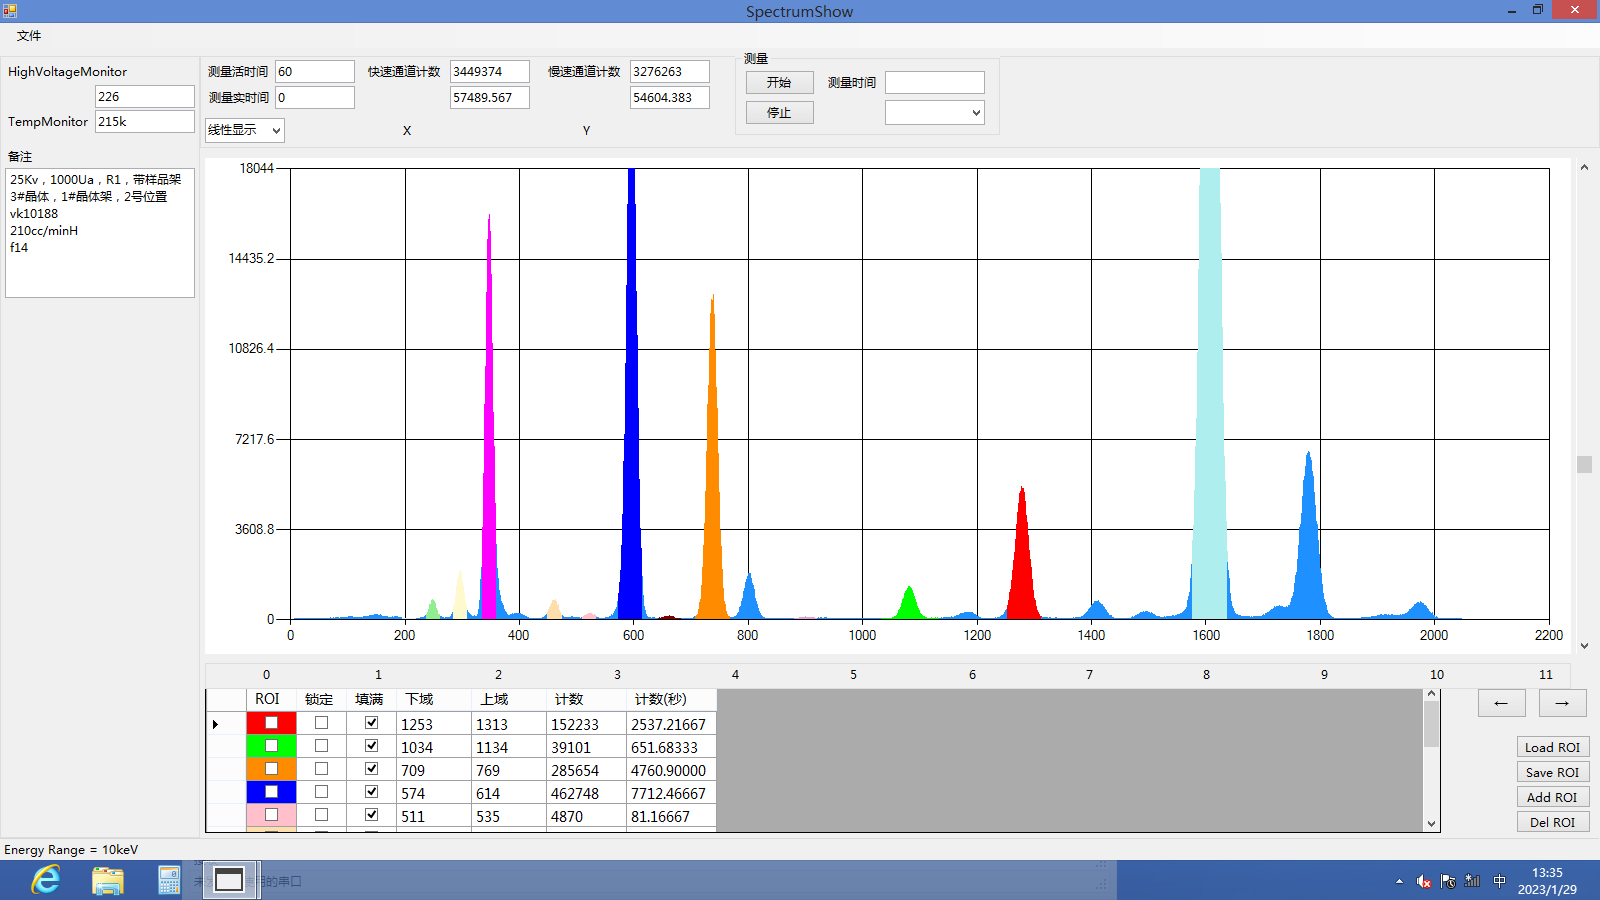This screenshot has height=900, width=1600.
Task: Expand hidden icons in system tray
Action: click(1399, 880)
